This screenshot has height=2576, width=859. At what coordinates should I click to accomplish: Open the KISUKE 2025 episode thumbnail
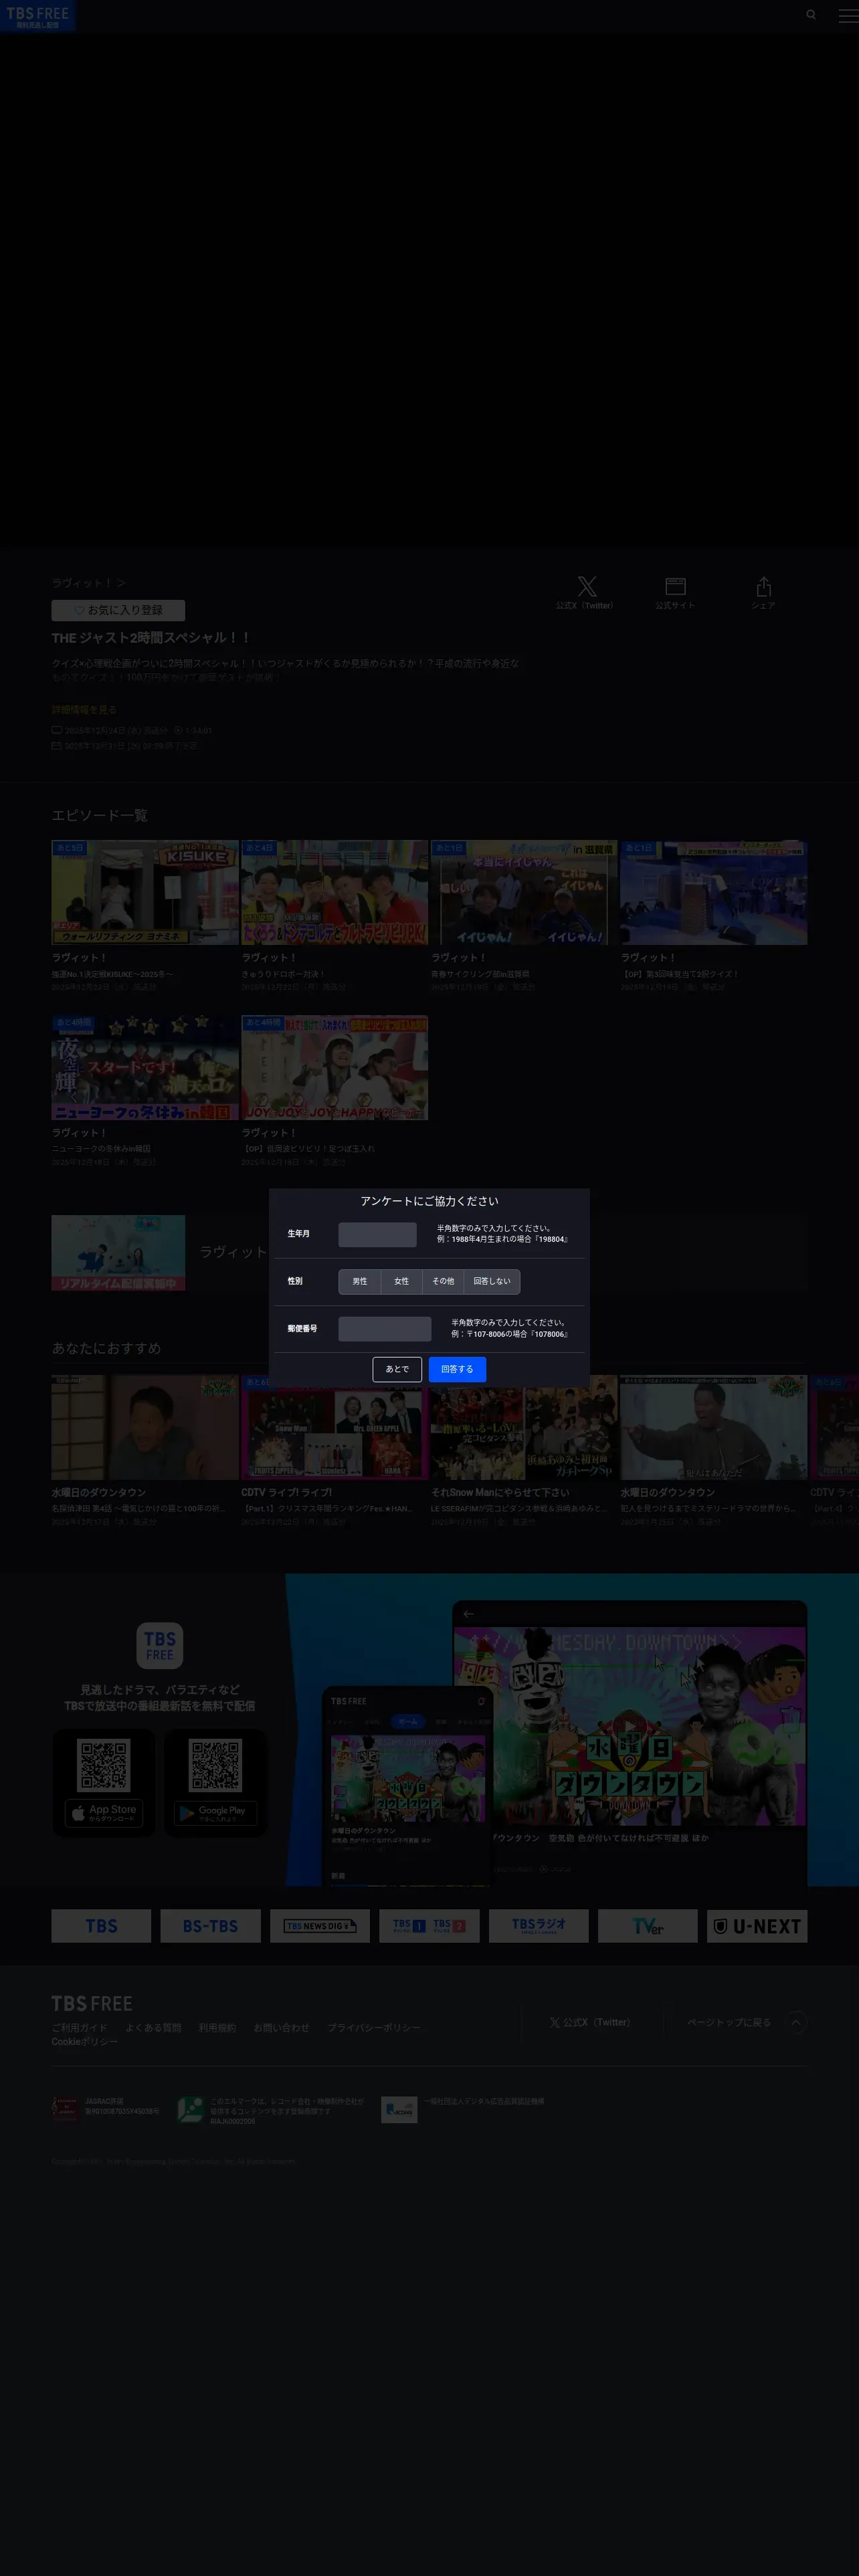tap(145, 892)
